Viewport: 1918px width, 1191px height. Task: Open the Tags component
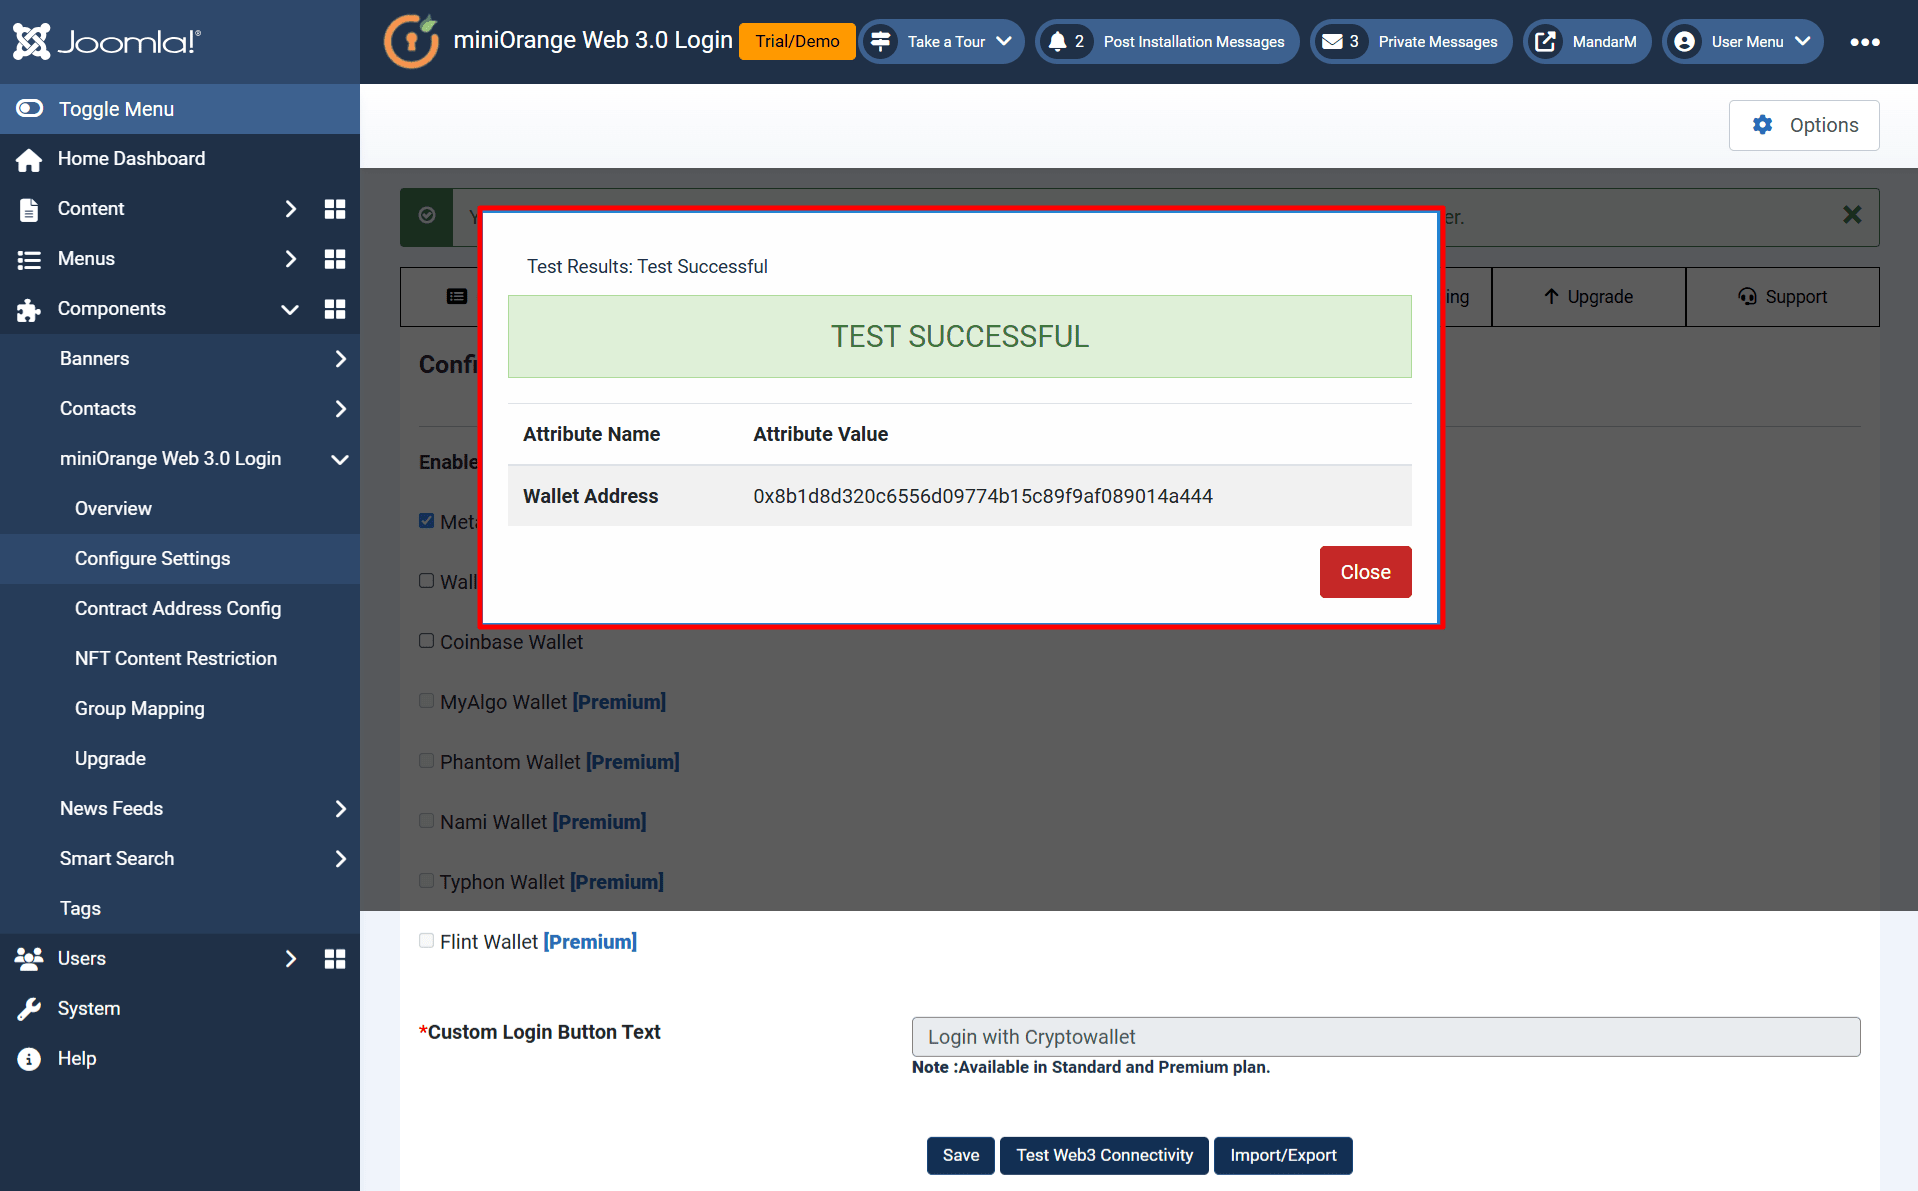(x=80, y=908)
